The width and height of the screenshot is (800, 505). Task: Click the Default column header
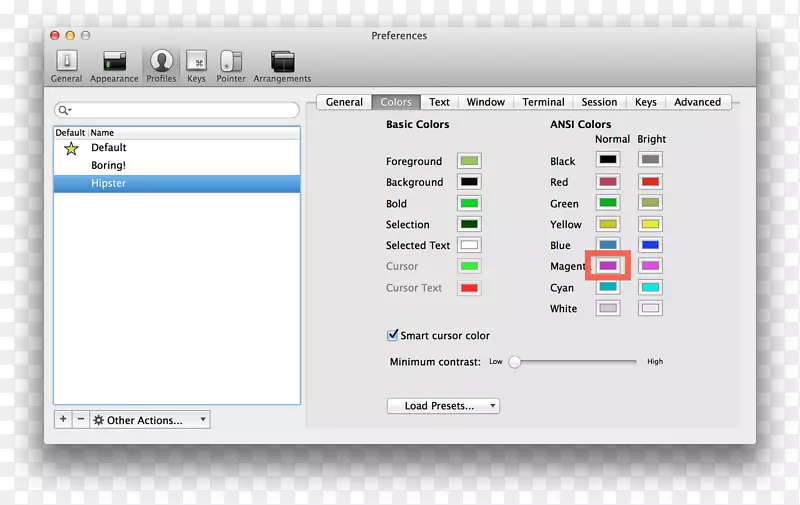tap(70, 133)
